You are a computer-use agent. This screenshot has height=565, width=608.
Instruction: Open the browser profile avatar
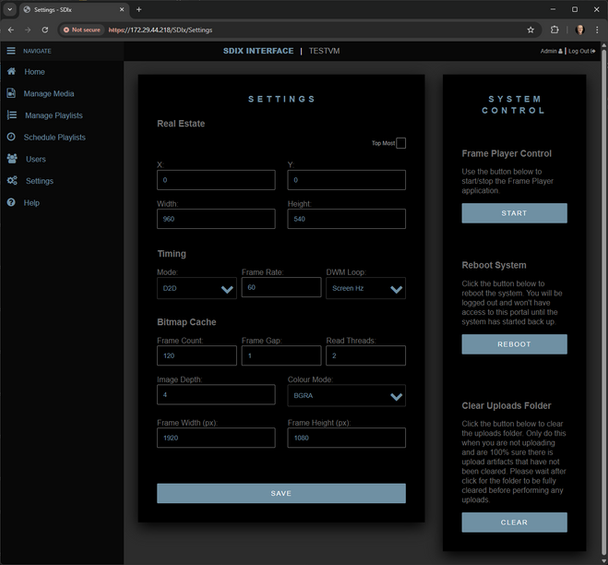tap(580, 30)
